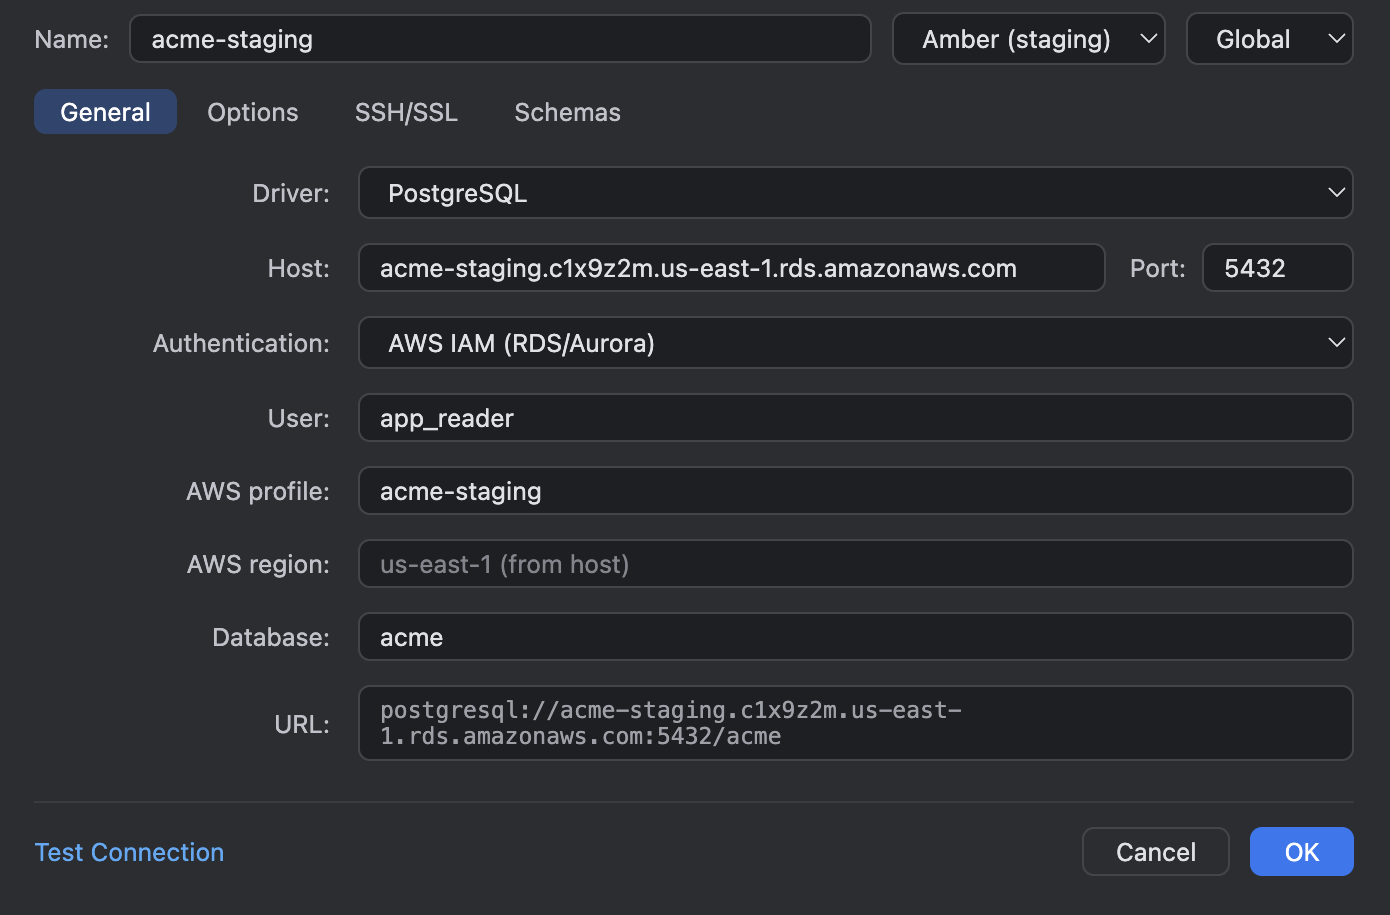The height and width of the screenshot is (915, 1390).
Task: Open the Options tab
Action: coord(253,112)
